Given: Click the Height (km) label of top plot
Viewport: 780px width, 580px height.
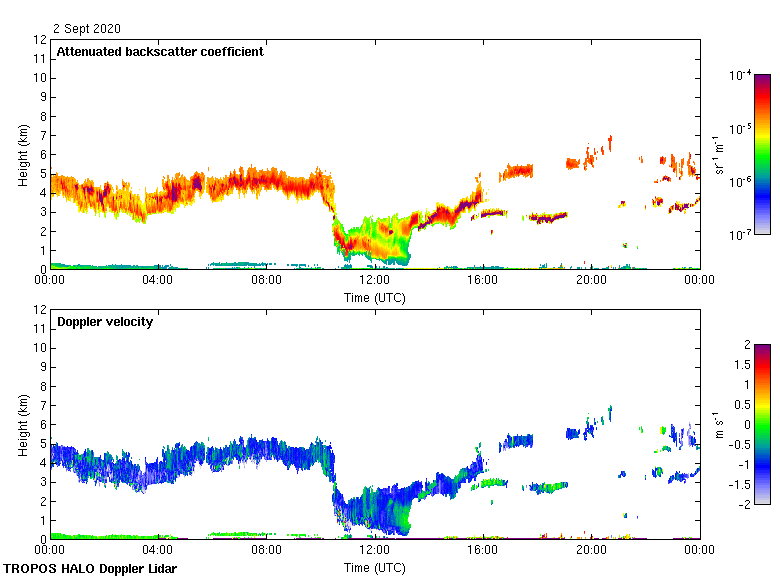Looking at the screenshot, I should point(23,155).
